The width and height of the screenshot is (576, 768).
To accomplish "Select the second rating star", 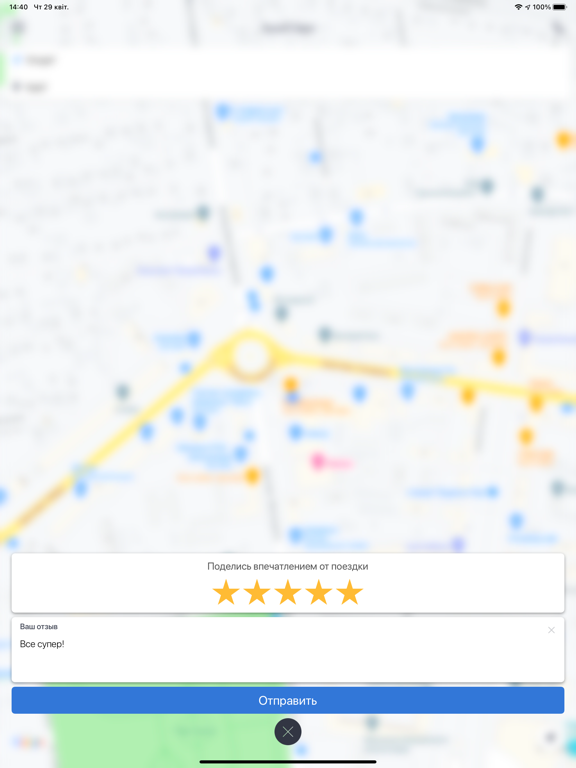I will [x=257, y=592].
